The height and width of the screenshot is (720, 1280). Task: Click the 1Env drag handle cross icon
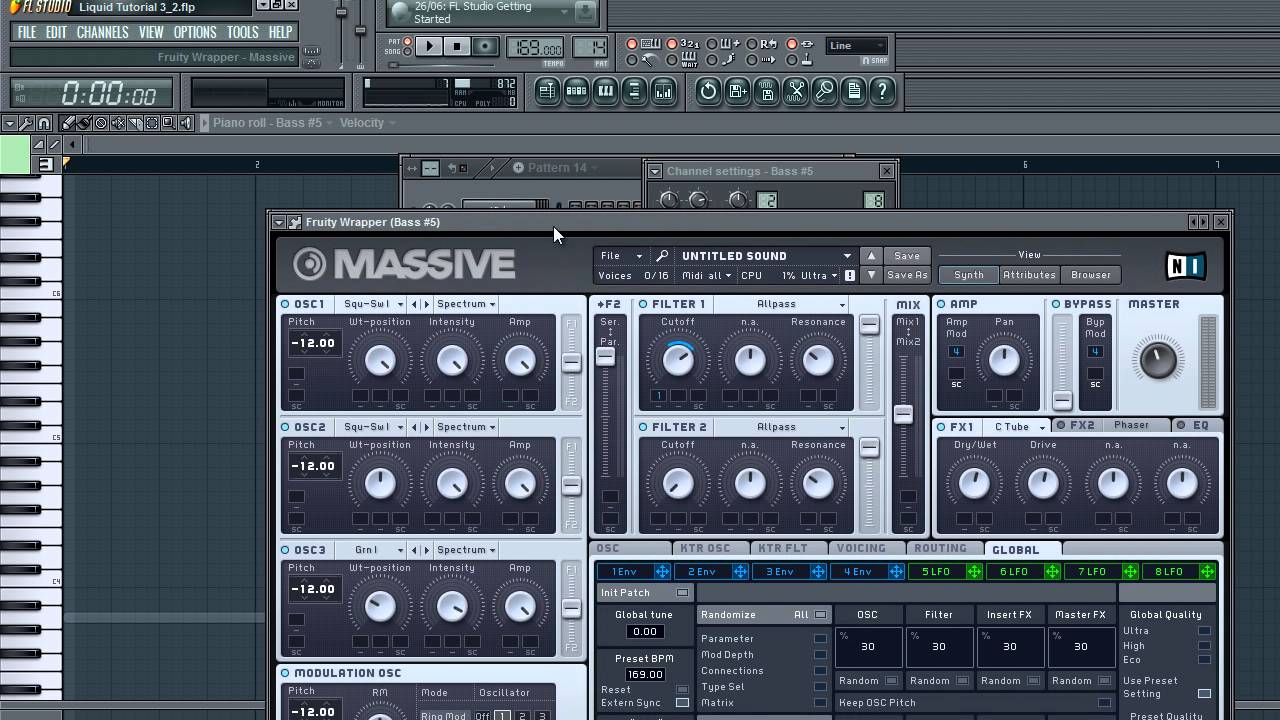coord(662,571)
